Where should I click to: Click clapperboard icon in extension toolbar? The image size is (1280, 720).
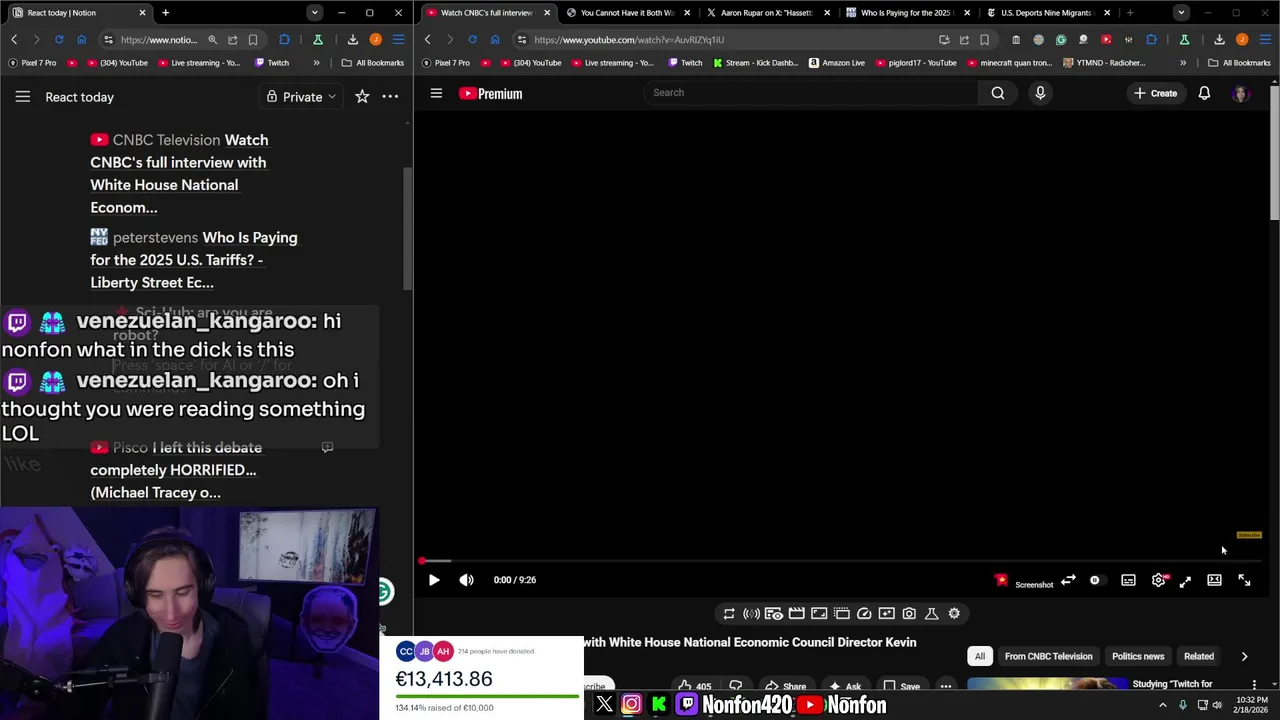(x=796, y=614)
